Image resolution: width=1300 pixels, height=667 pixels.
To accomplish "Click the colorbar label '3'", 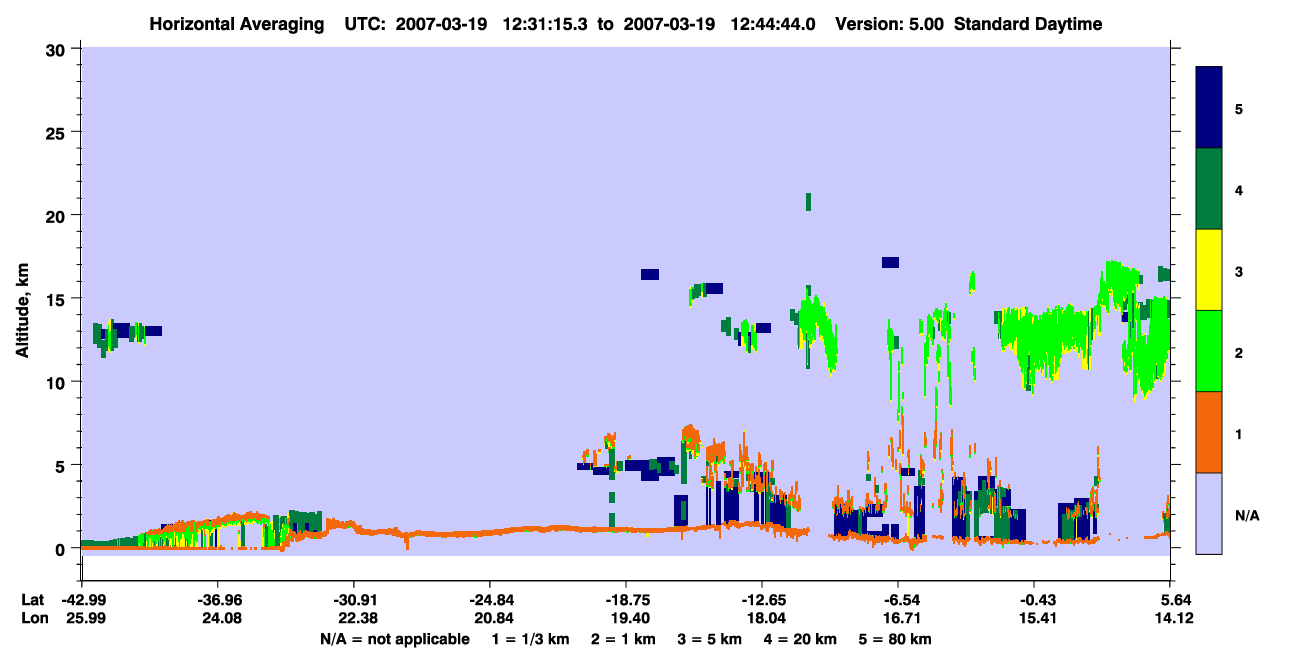I will tap(1238, 270).
